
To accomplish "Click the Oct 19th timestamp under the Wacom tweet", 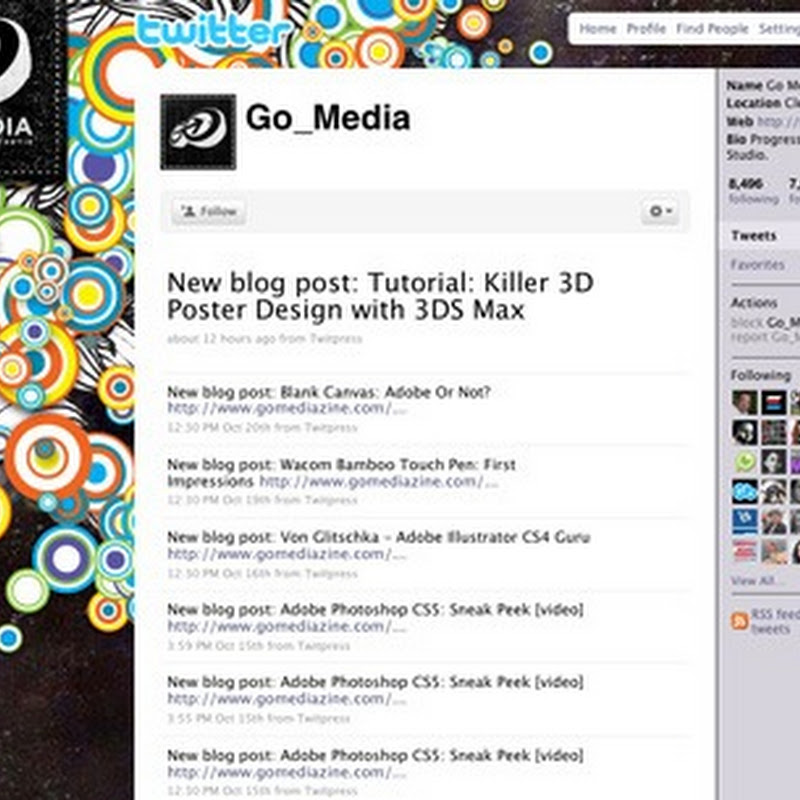I will [218, 500].
